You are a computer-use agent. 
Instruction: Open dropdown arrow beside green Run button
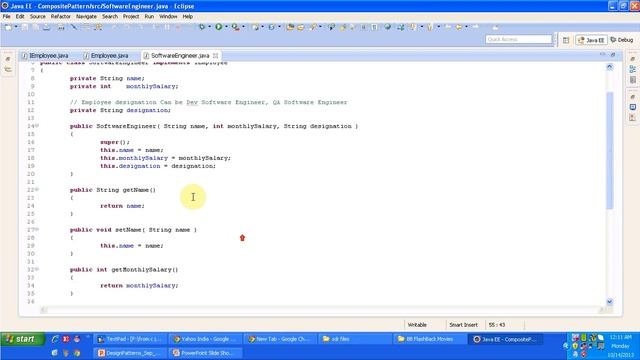[226, 27]
